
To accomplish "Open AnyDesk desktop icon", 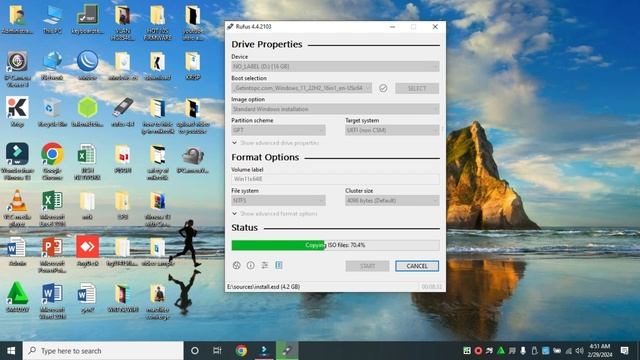I will click(x=87, y=251).
